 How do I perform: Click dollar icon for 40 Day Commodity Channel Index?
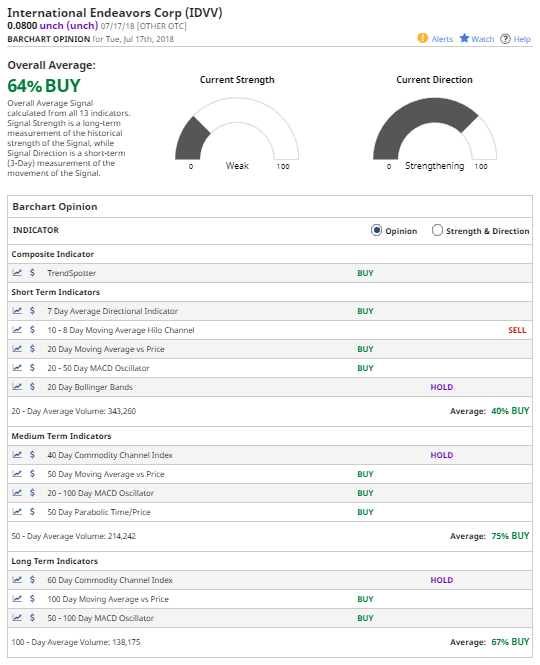coord(32,455)
